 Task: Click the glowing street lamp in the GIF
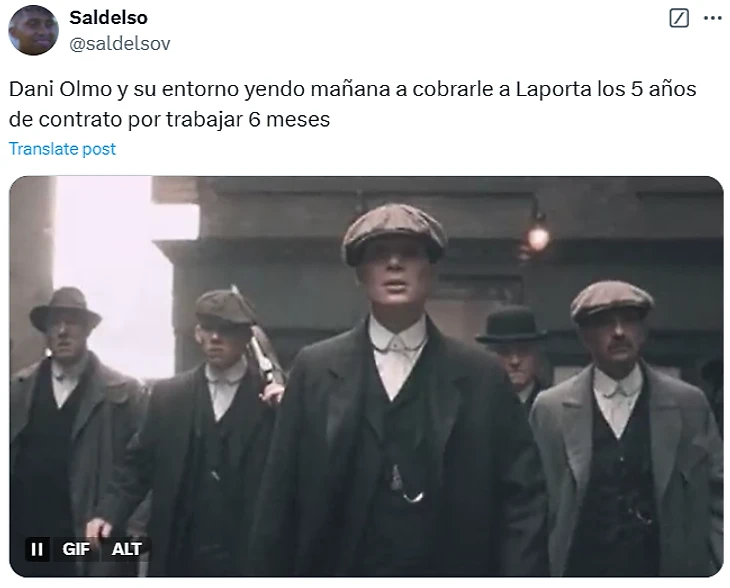pos(539,237)
